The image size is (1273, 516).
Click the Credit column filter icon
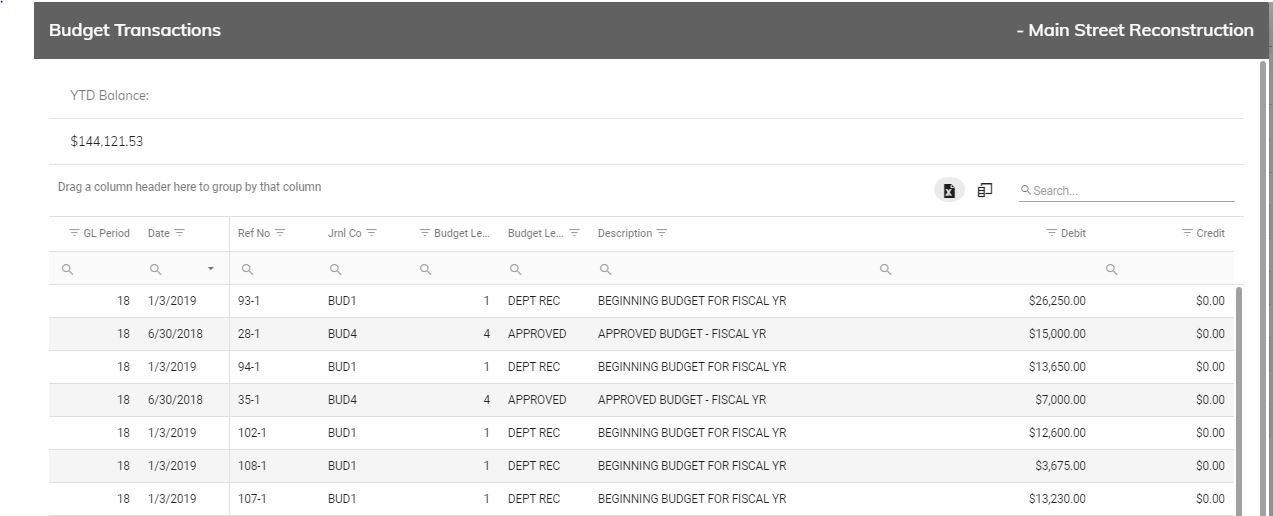click(1187, 233)
